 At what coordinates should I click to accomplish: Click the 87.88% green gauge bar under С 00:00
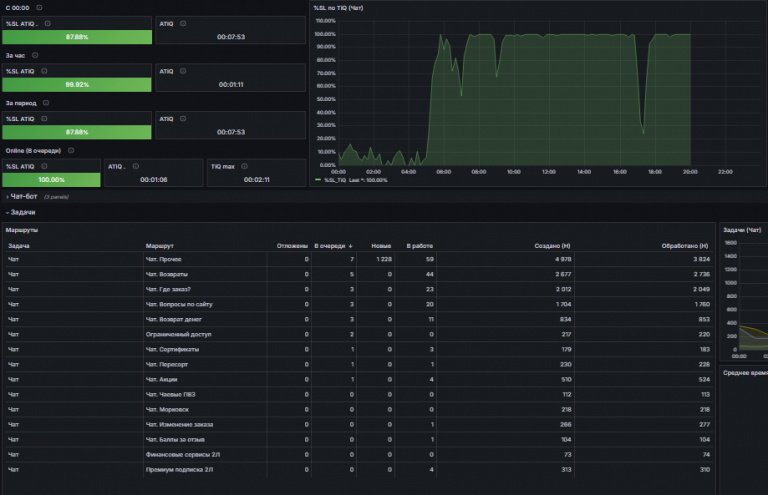(77, 37)
